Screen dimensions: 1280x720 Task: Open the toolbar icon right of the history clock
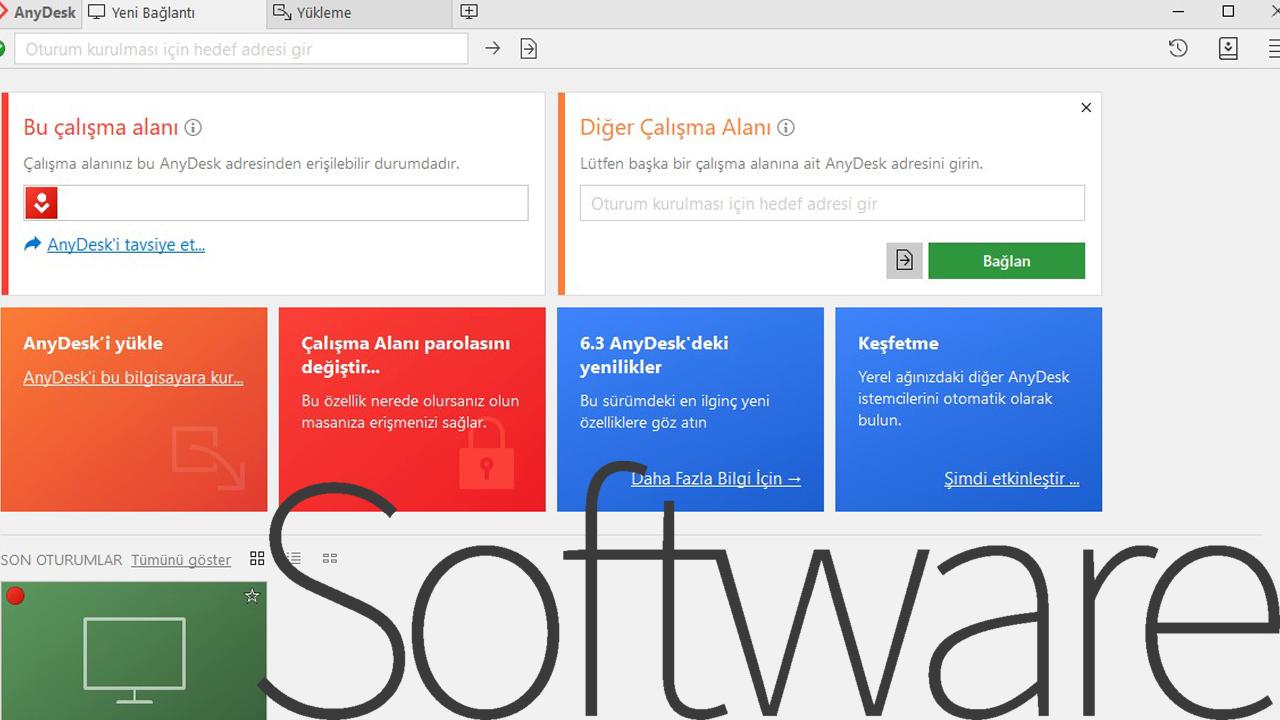click(x=1228, y=48)
